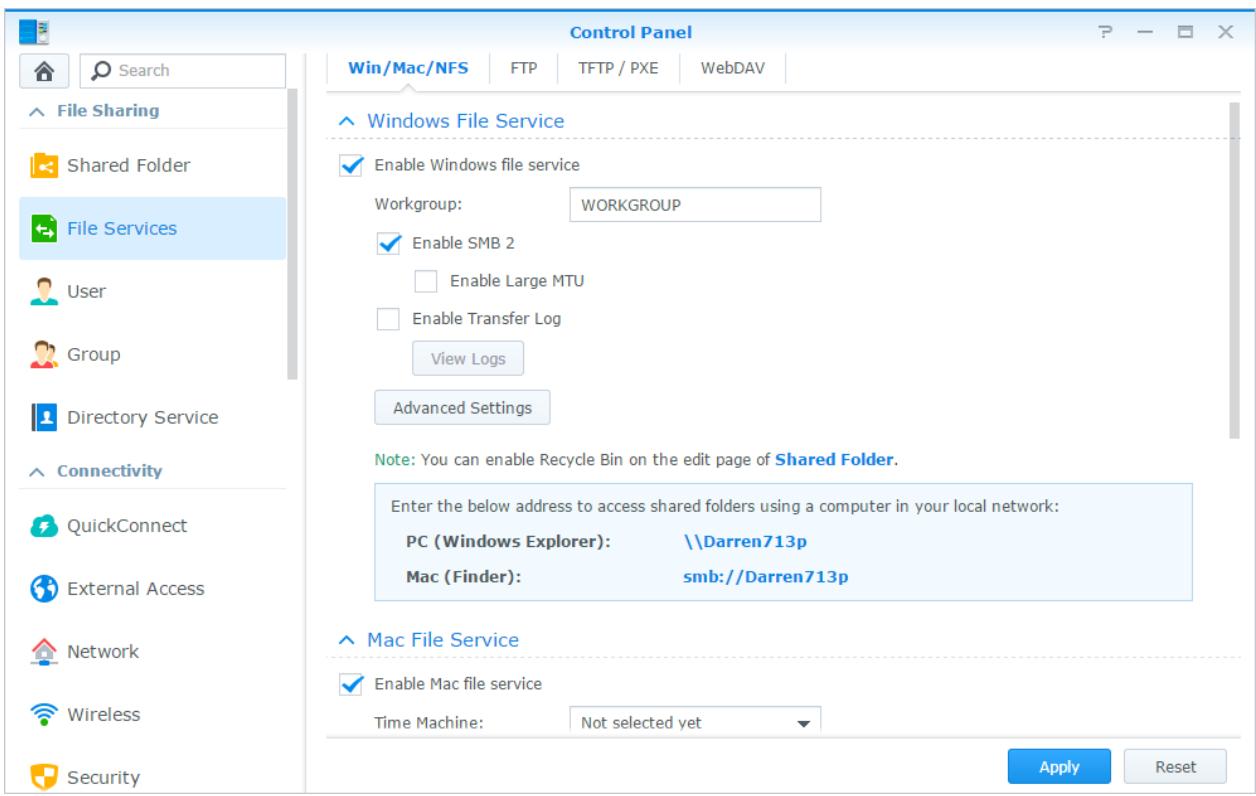Collapse the File Sharing category
The height and width of the screenshot is (796, 1256).
(36, 111)
